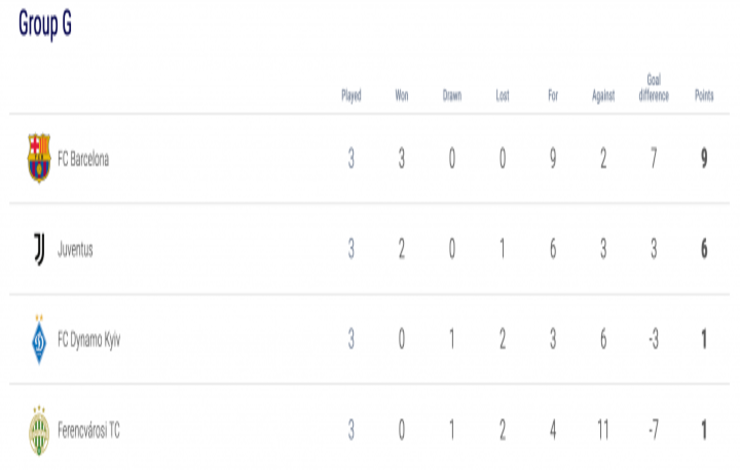Click the For column header
The height and width of the screenshot is (470, 740).
[x=553, y=96]
